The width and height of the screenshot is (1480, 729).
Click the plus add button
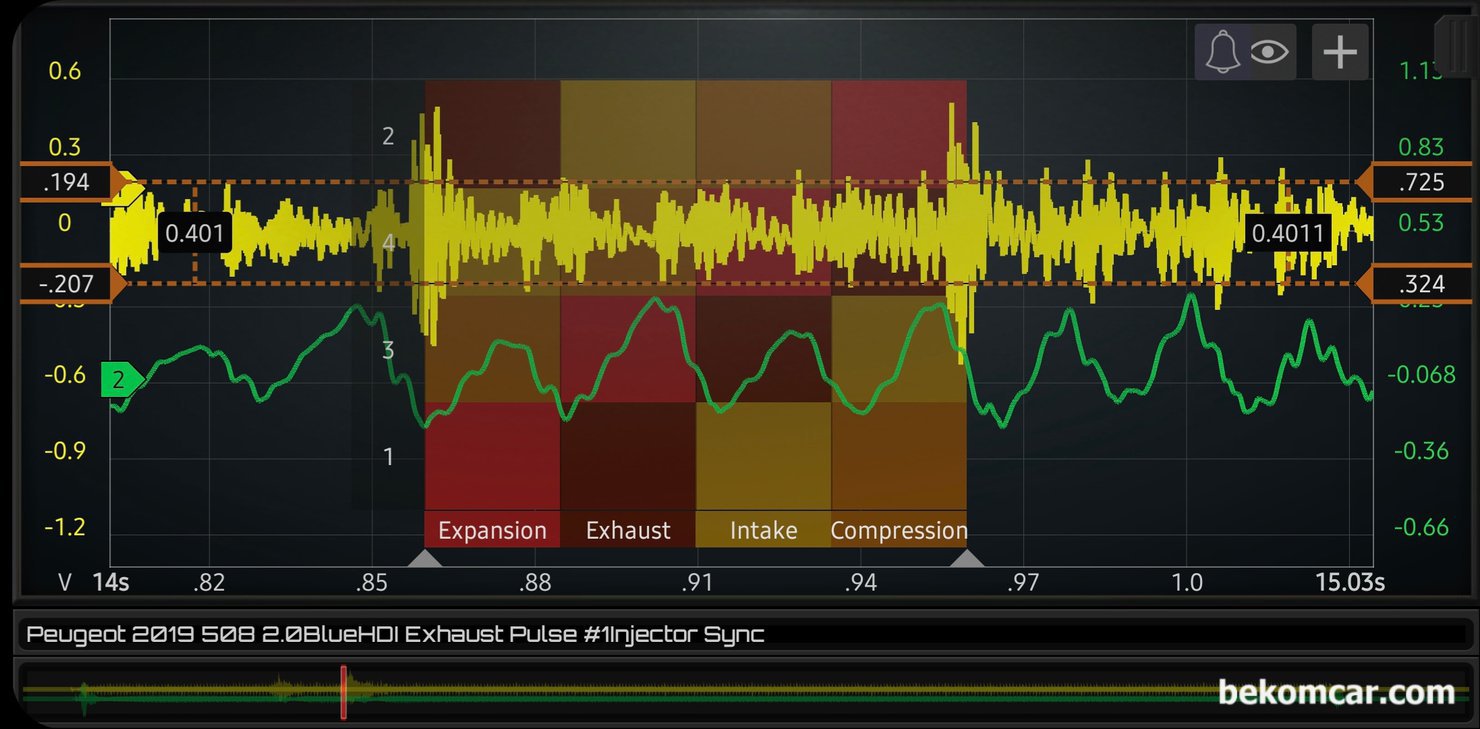(1339, 51)
